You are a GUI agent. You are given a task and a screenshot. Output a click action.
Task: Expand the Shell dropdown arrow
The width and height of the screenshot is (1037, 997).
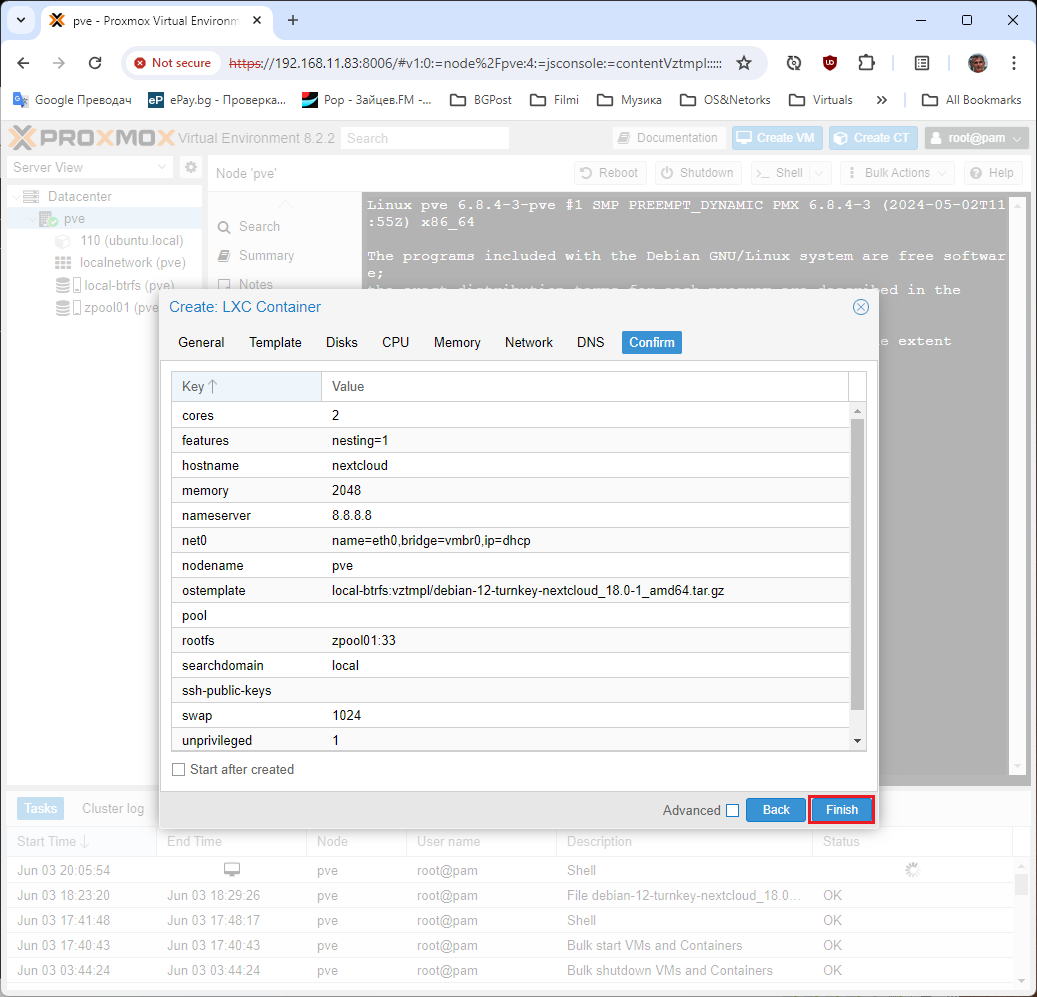(820, 173)
